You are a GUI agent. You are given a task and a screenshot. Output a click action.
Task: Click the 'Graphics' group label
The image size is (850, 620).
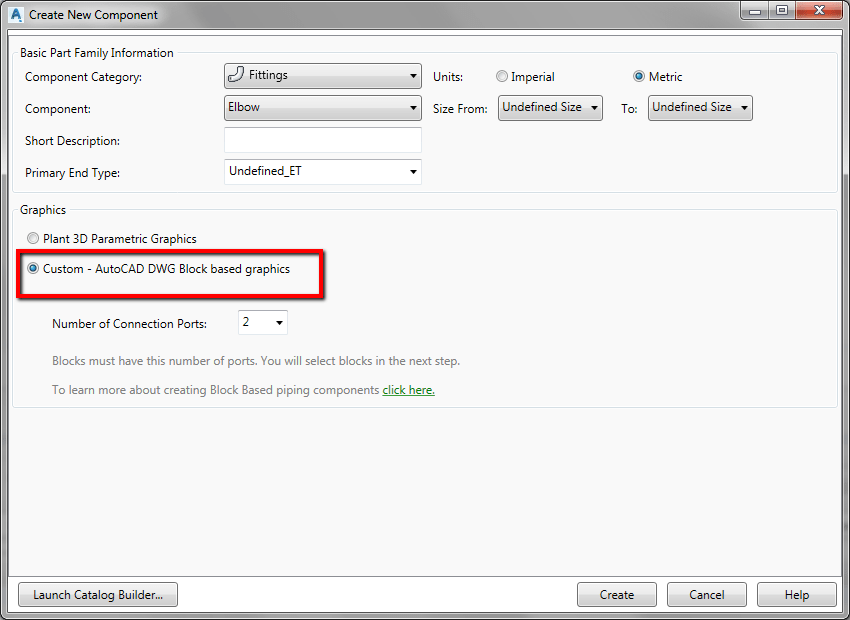click(43, 210)
